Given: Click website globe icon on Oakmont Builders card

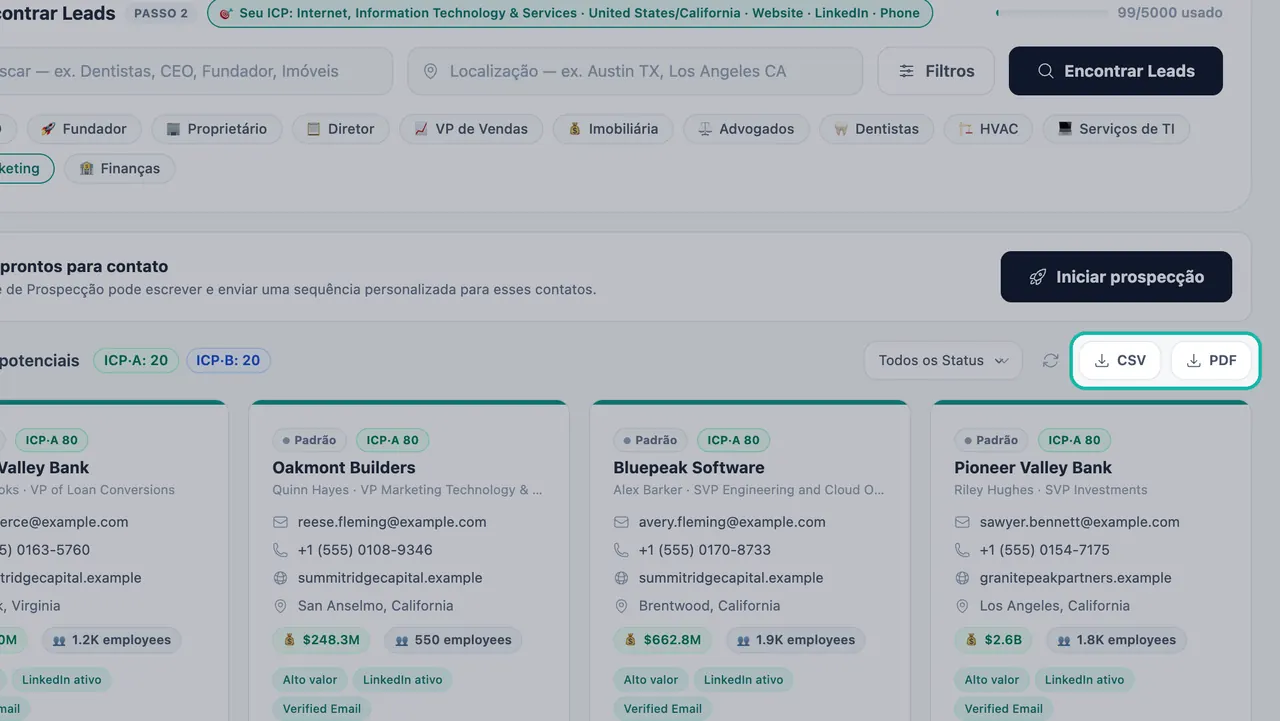Looking at the screenshot, I should (280, 578).
